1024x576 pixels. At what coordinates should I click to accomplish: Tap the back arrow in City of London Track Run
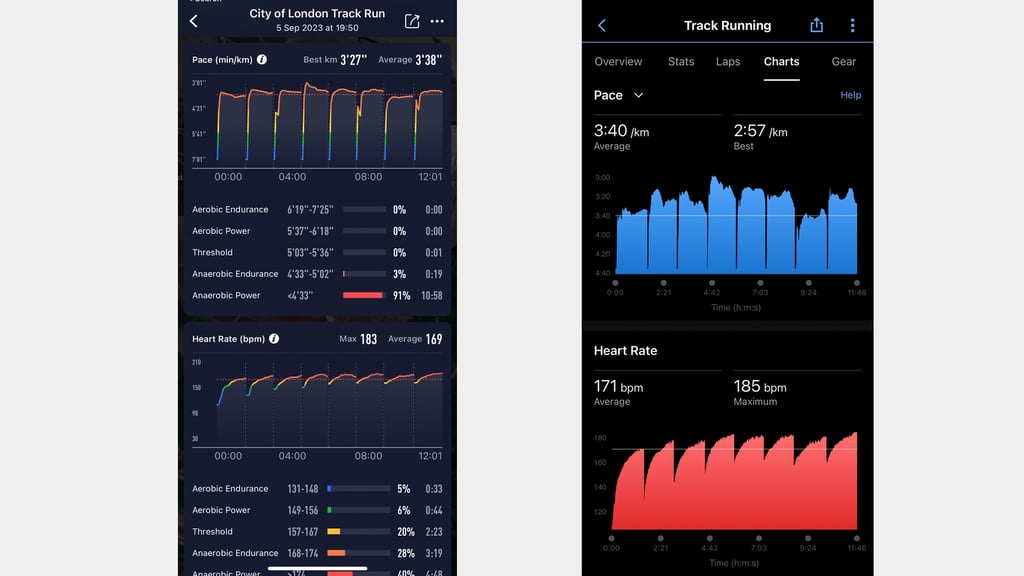(x=194, y=21)
